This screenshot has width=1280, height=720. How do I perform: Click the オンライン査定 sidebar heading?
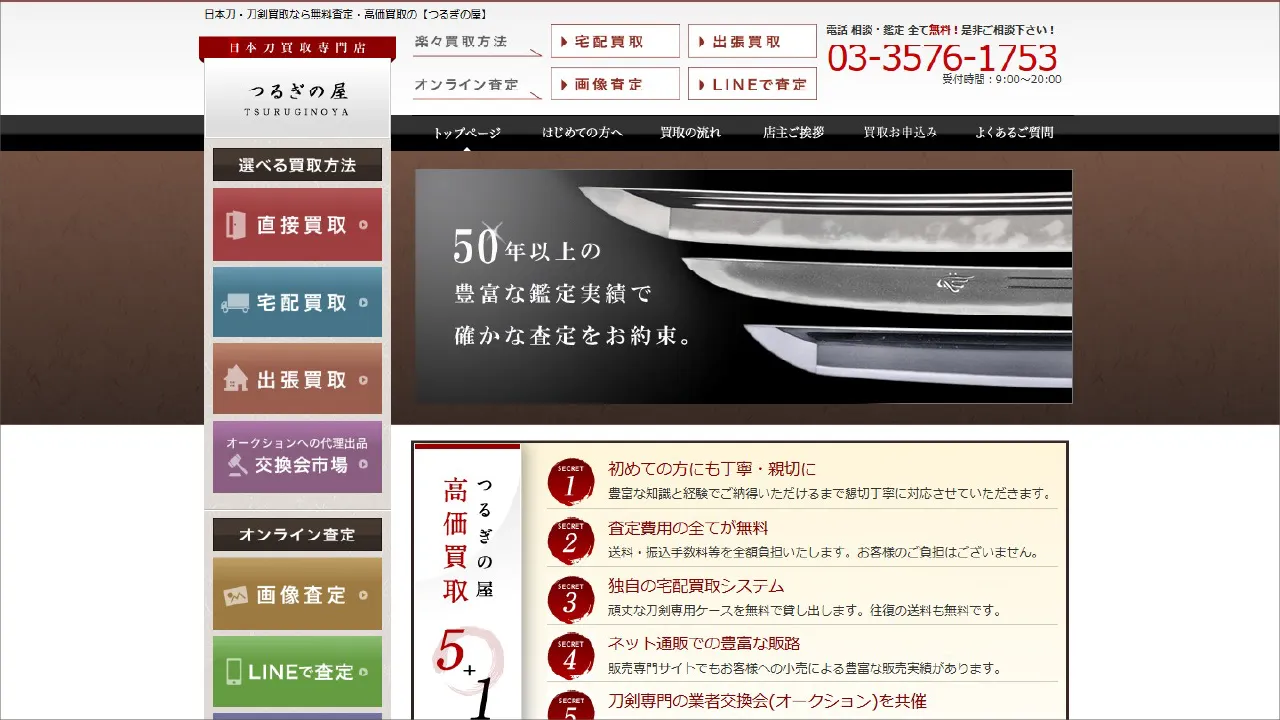tap(297, 534)
